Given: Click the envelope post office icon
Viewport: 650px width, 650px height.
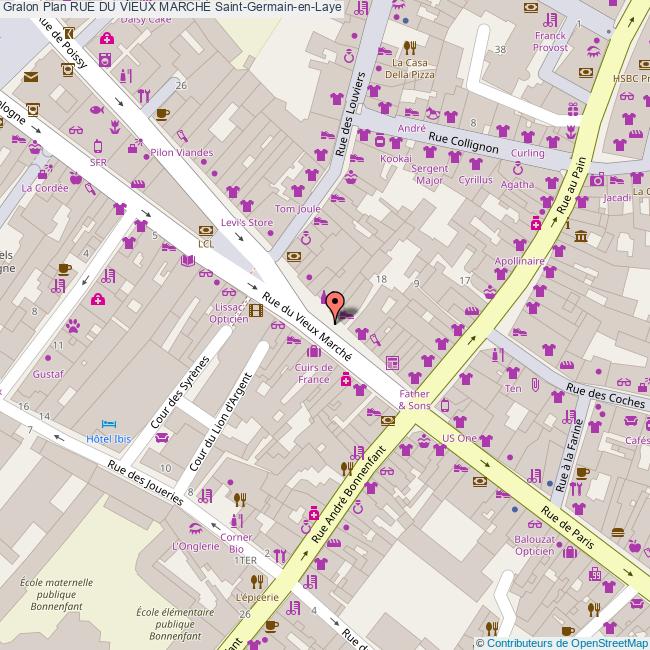Looking at the screenshot, I should click(x=30, y=76).
